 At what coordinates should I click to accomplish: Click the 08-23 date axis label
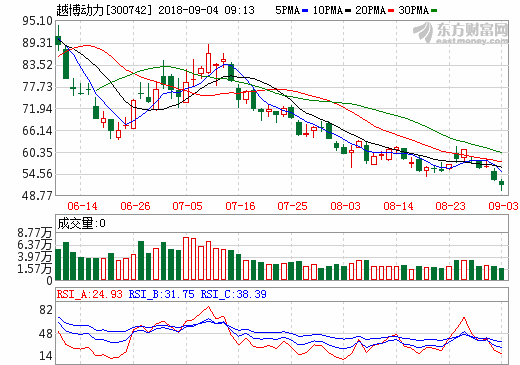pos(450,206)
